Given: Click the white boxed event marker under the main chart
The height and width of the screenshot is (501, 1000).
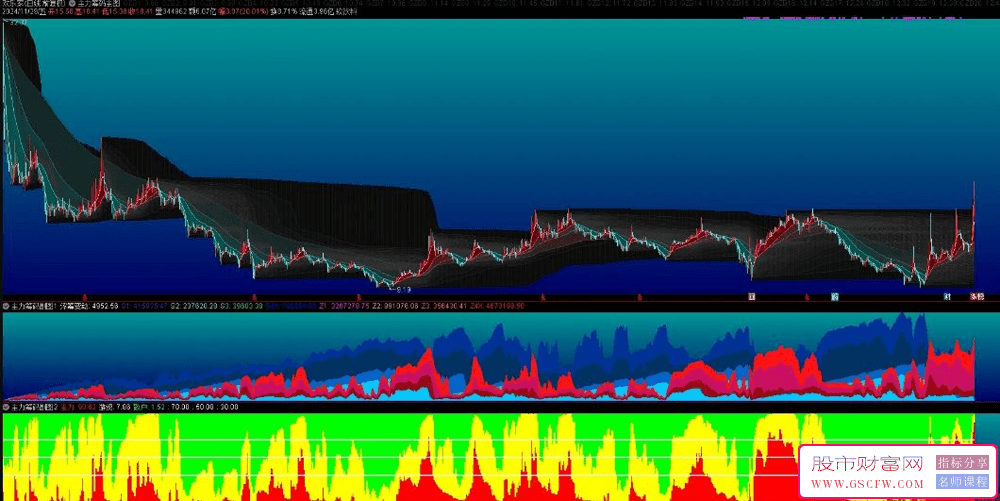Looking at the screenshot, I should [x=750, y=297].
